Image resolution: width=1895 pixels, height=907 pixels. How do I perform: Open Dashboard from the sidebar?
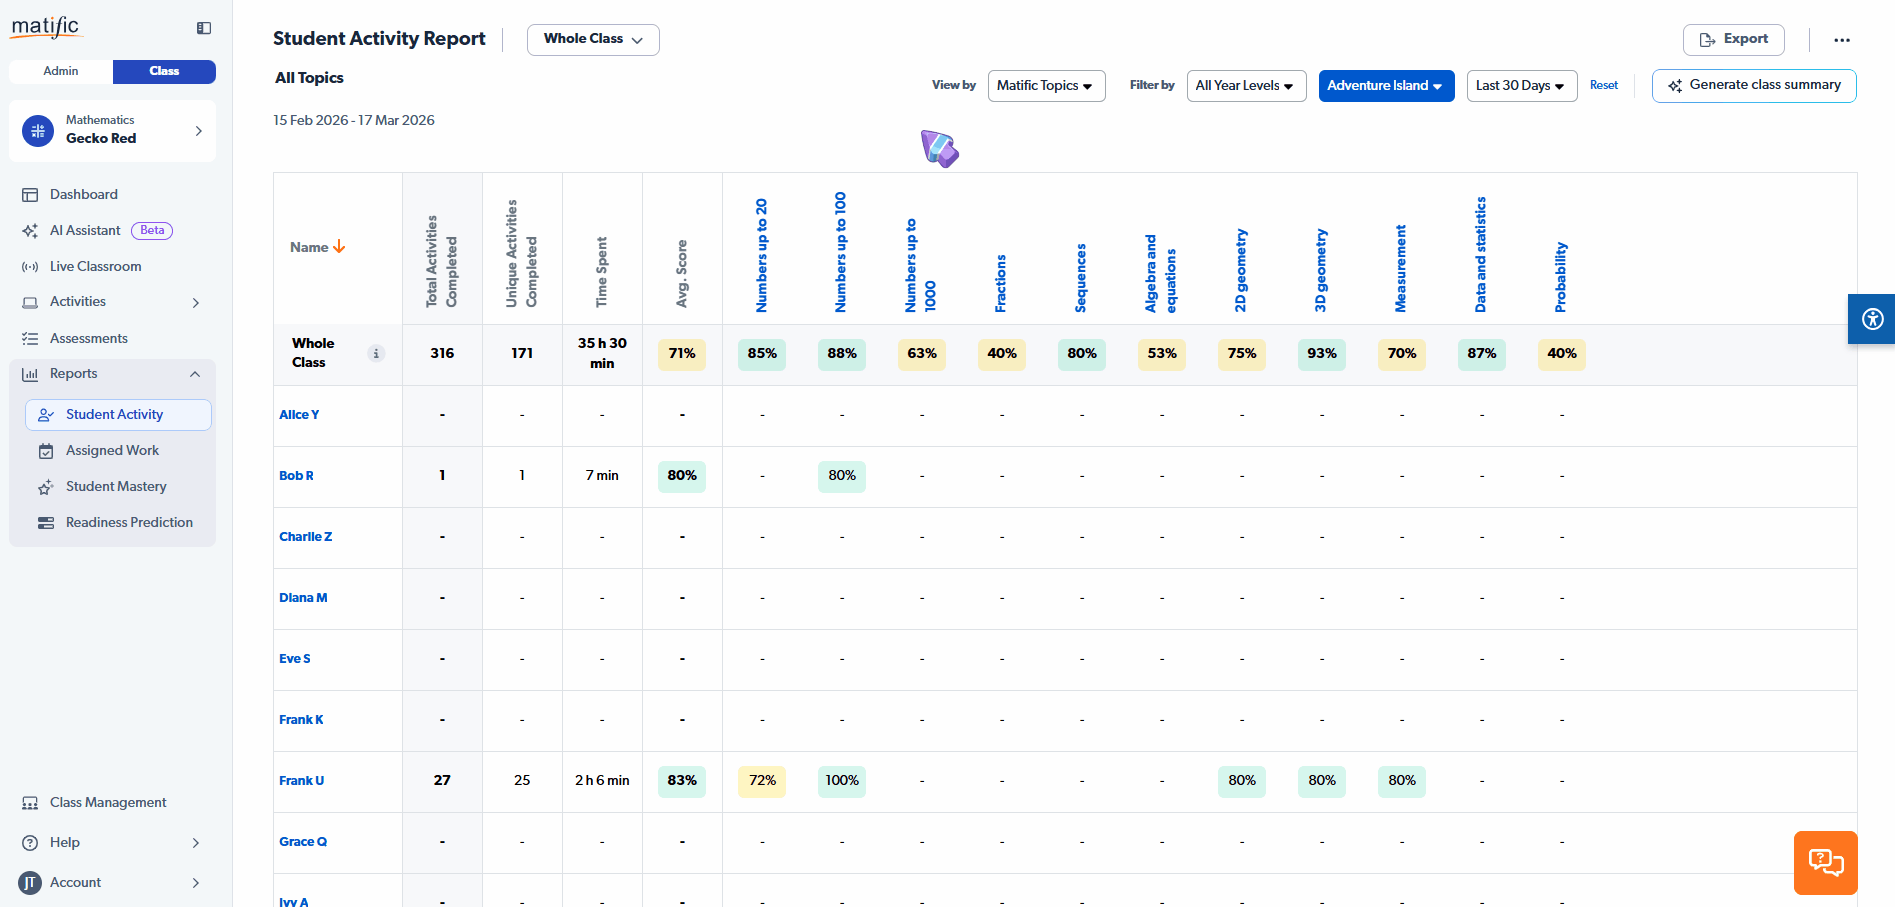coord(84,194)
